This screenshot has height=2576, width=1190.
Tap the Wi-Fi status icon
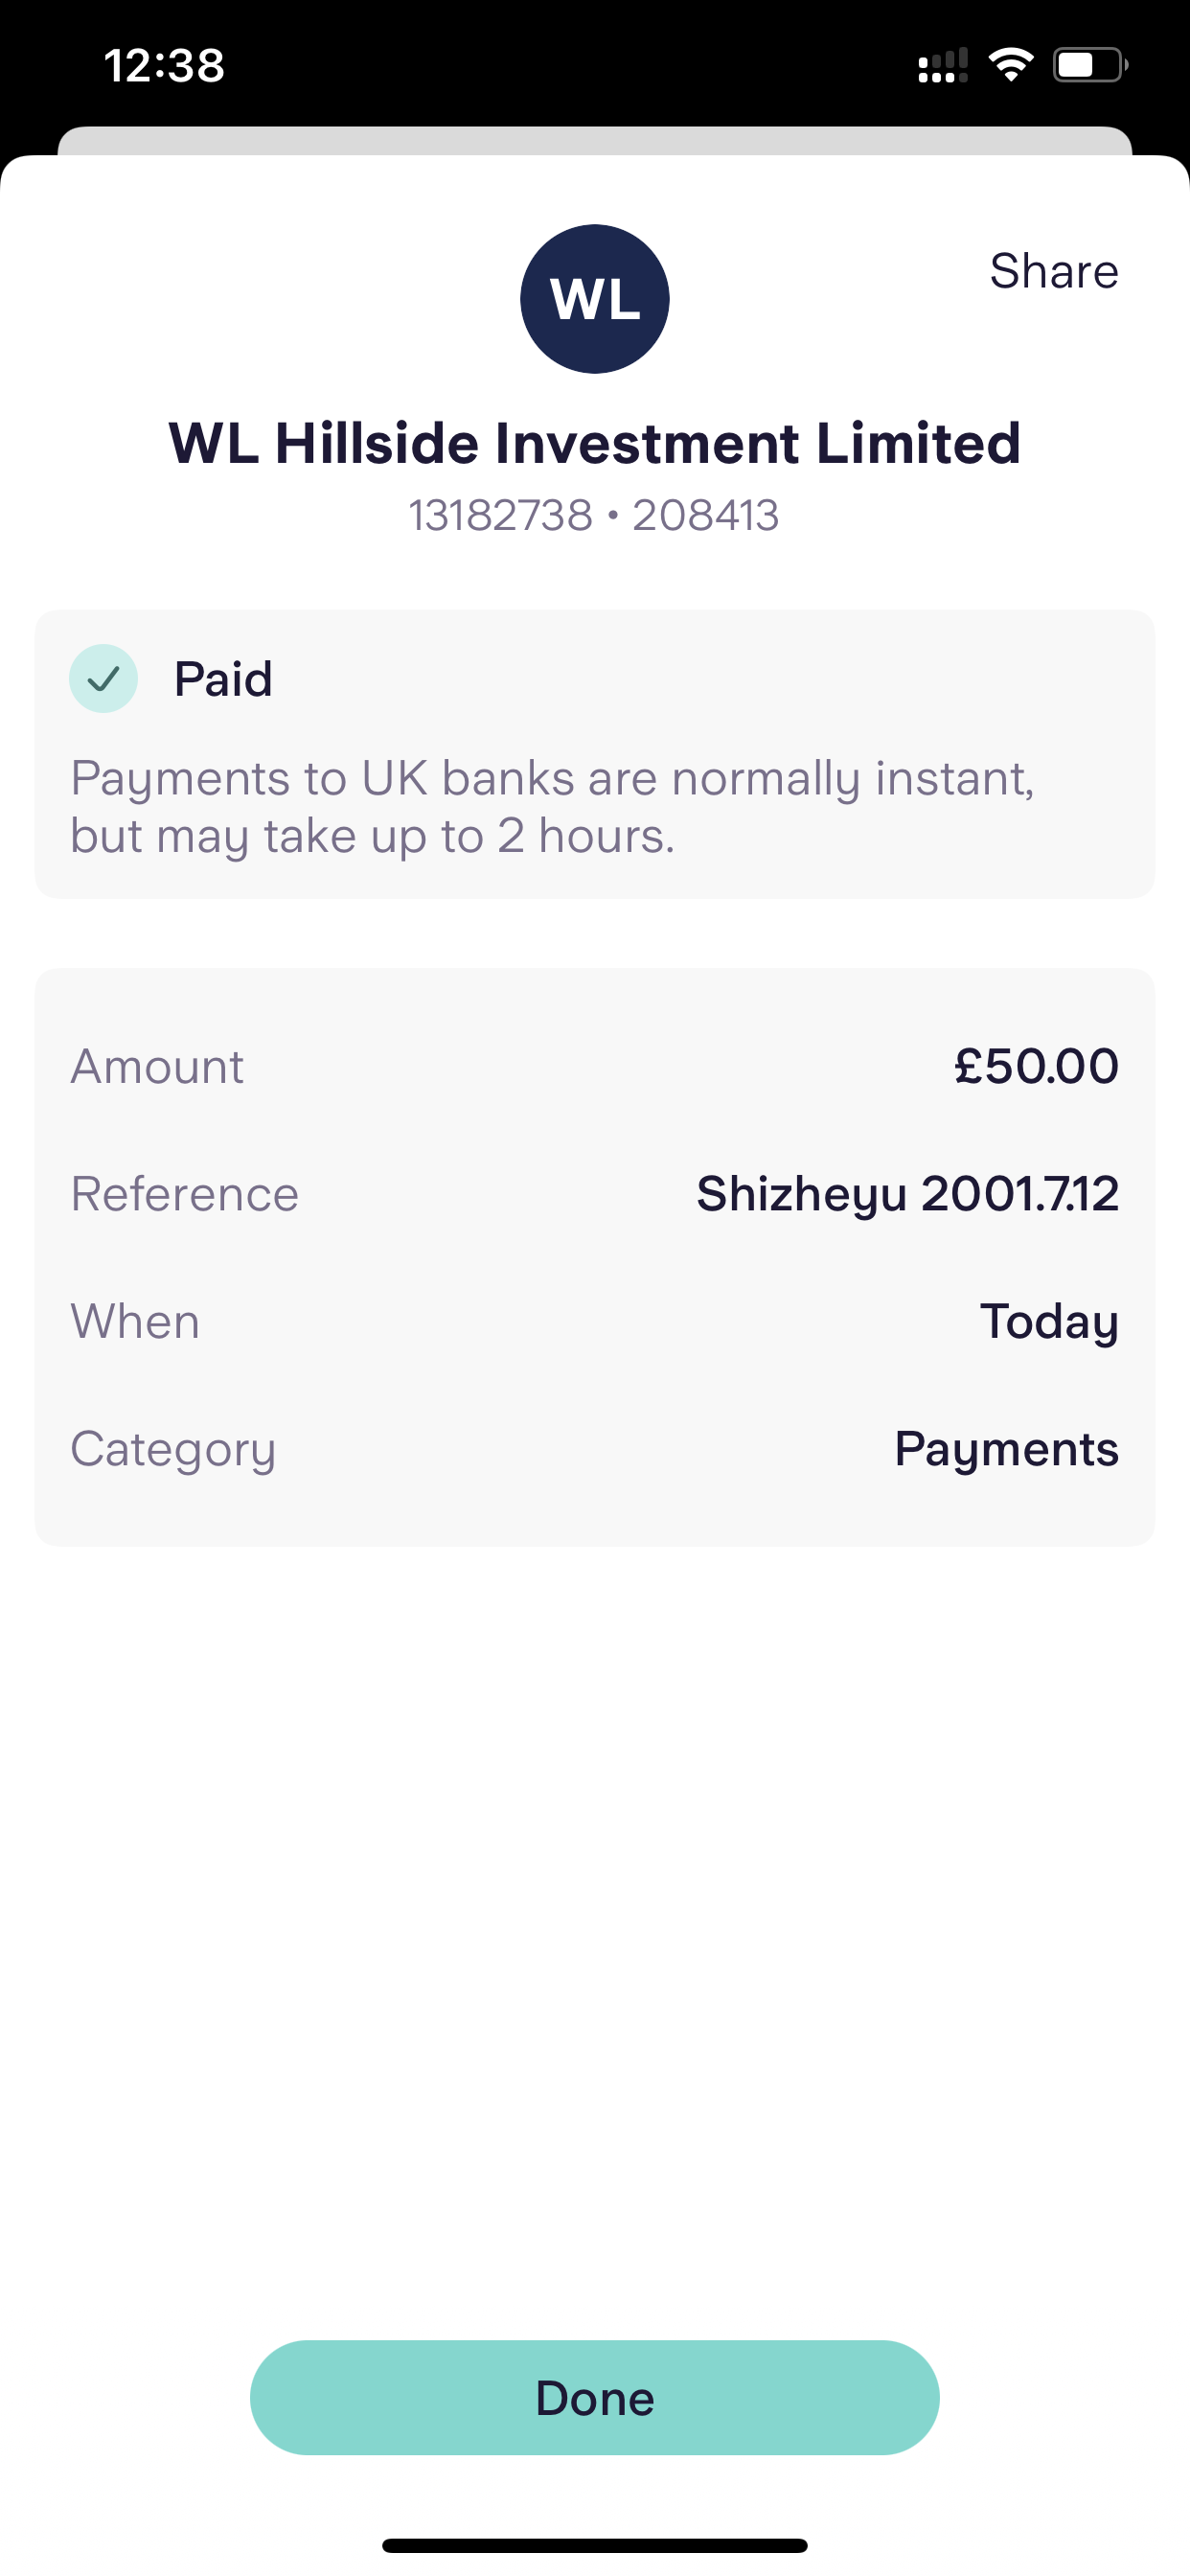coord(1010,65)
